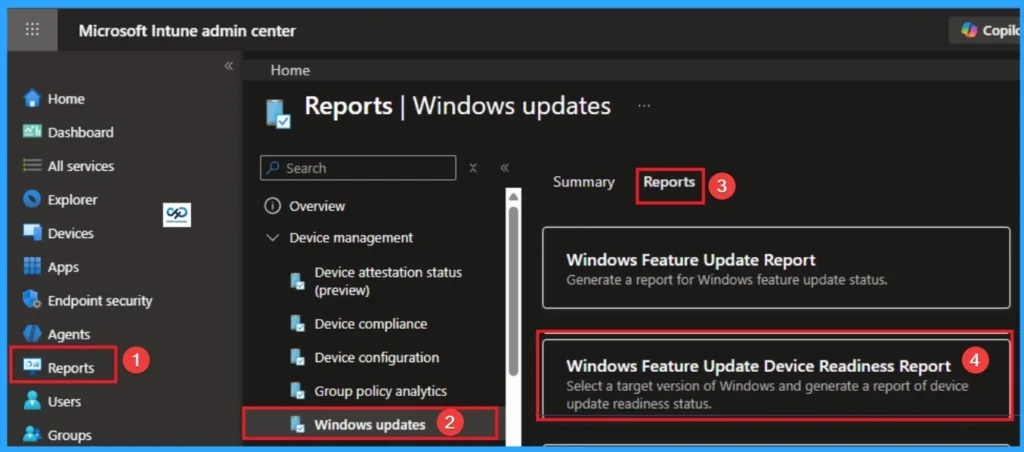
Task: Open Windows Feature Update Report card
Action: (x=776, y=268)
